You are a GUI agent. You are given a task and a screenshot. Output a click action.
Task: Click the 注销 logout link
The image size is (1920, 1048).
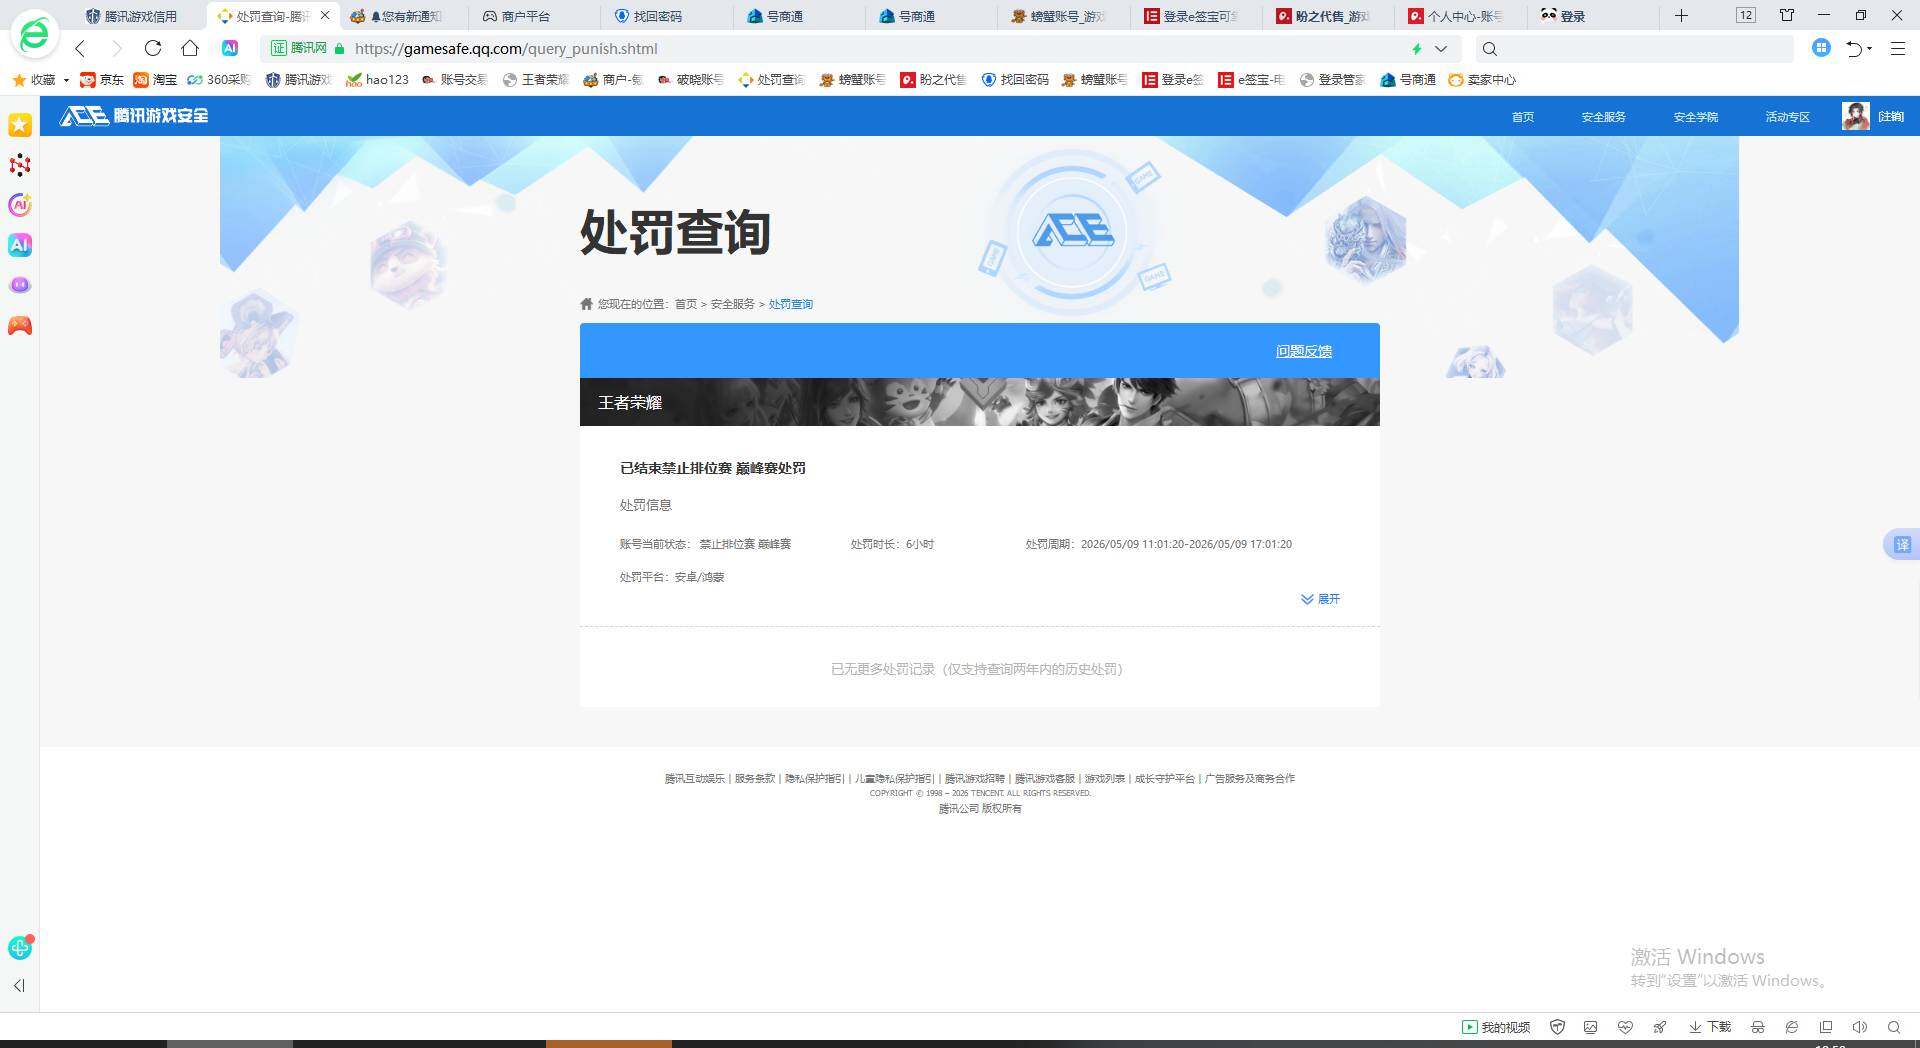point(1891,117)
